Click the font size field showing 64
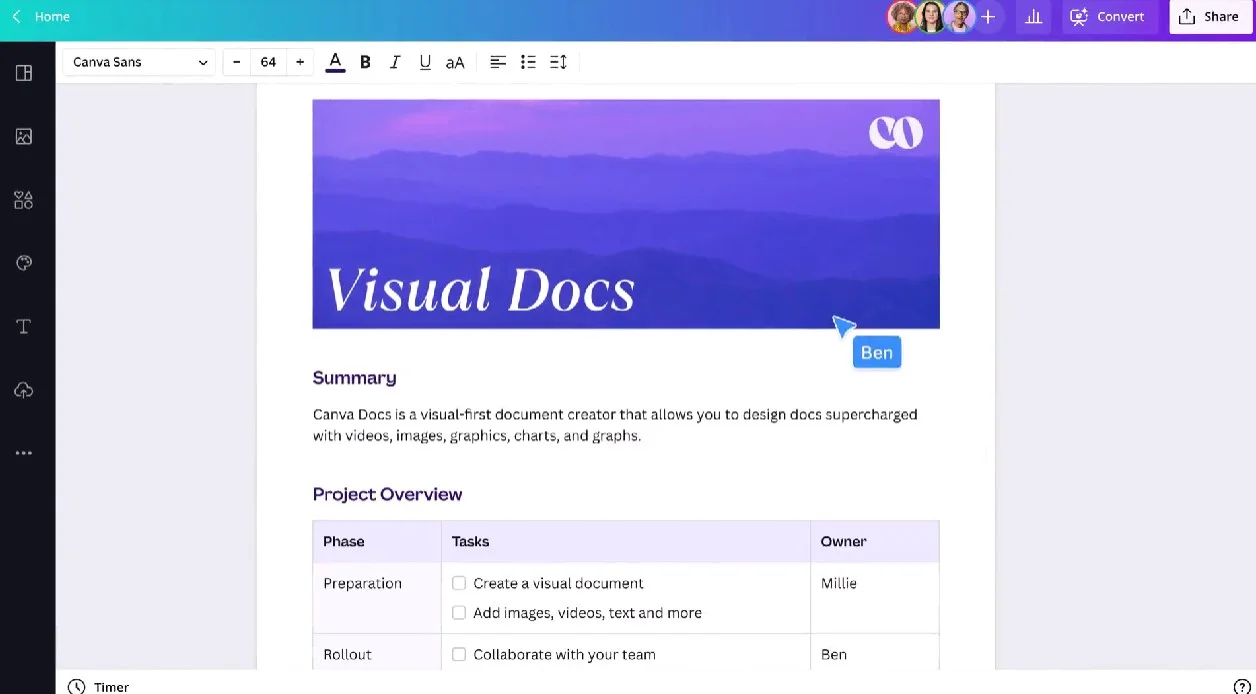The width and height of the screenshot is (1256, 694). coord(268,62)
